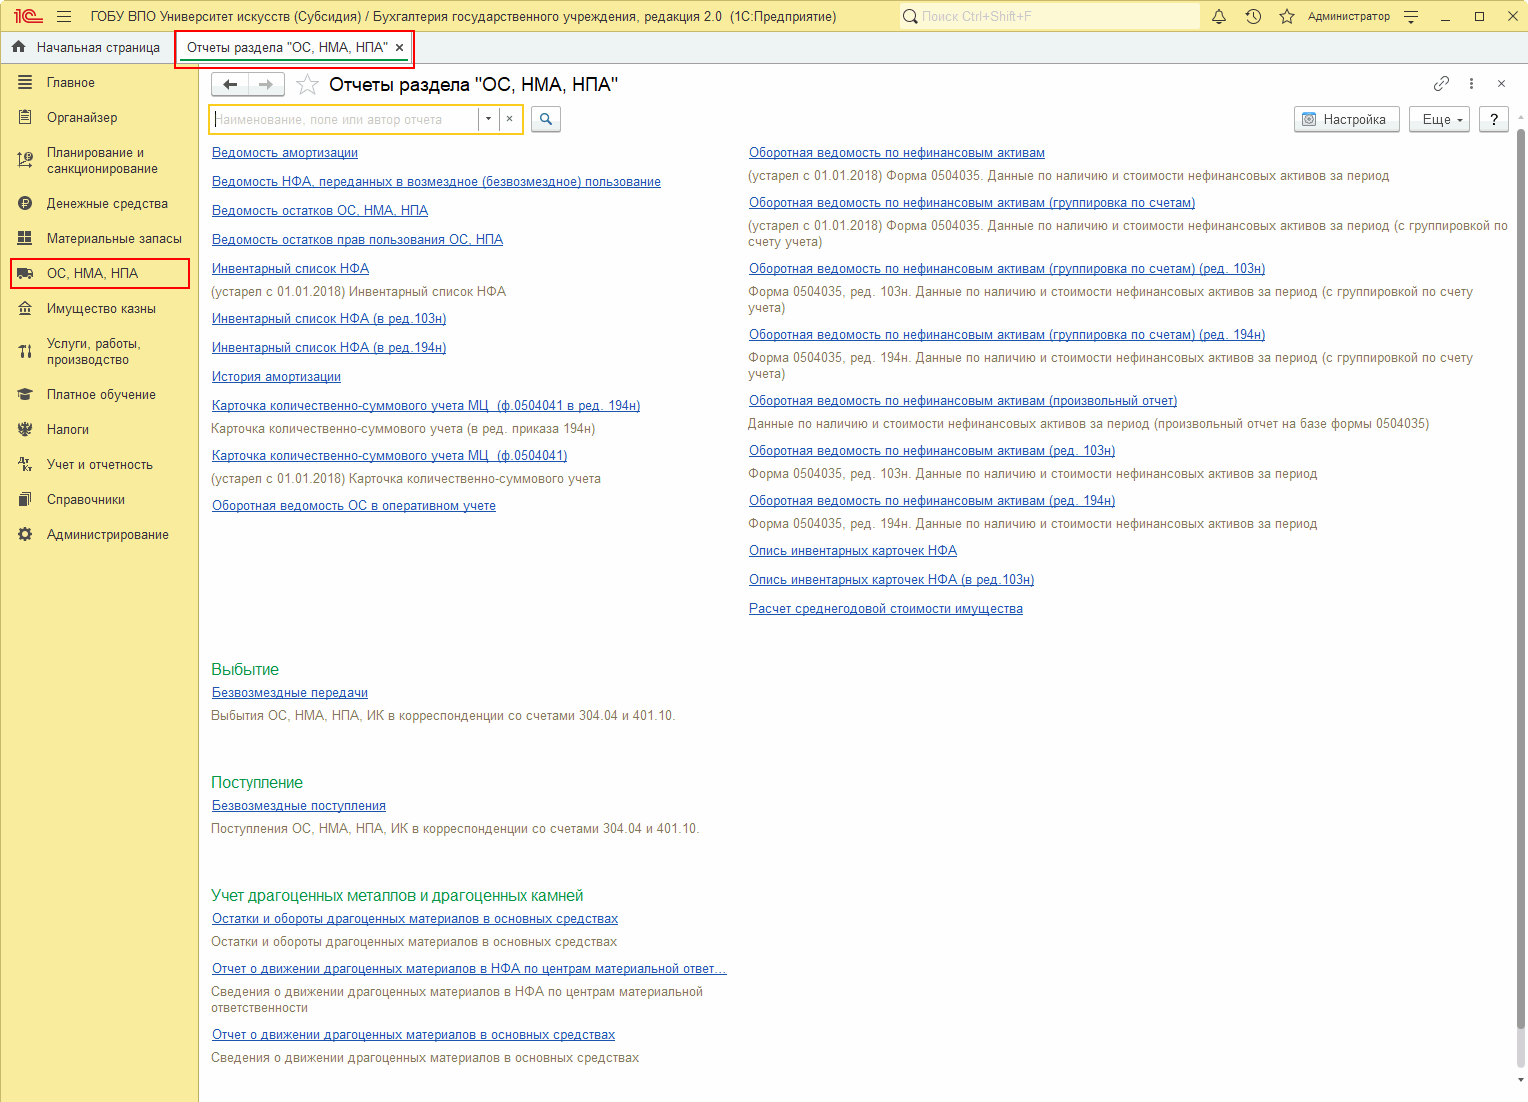Close the reports form with X
The height and width of the screenshot is (1102, 1528).
[x=1501, y=84]
